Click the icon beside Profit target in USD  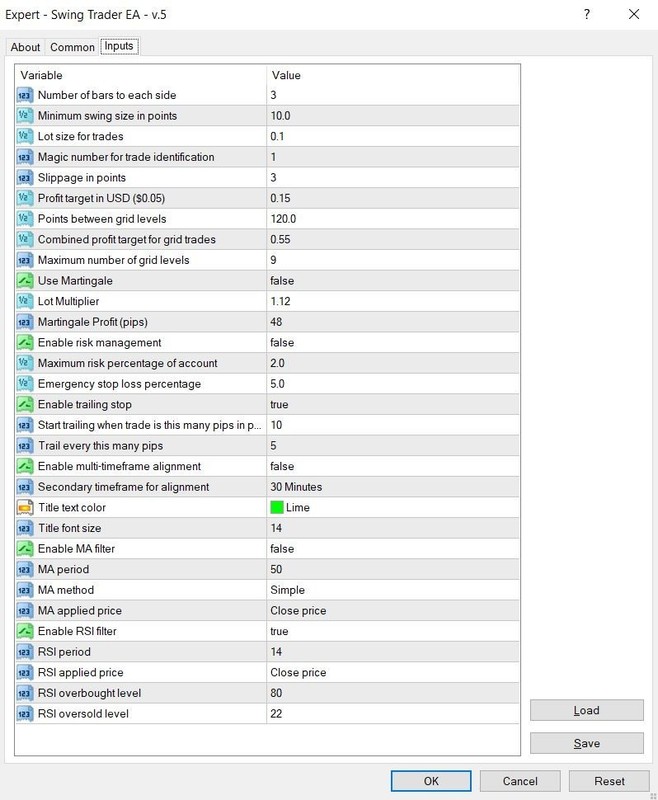click(x=24, y=198)
